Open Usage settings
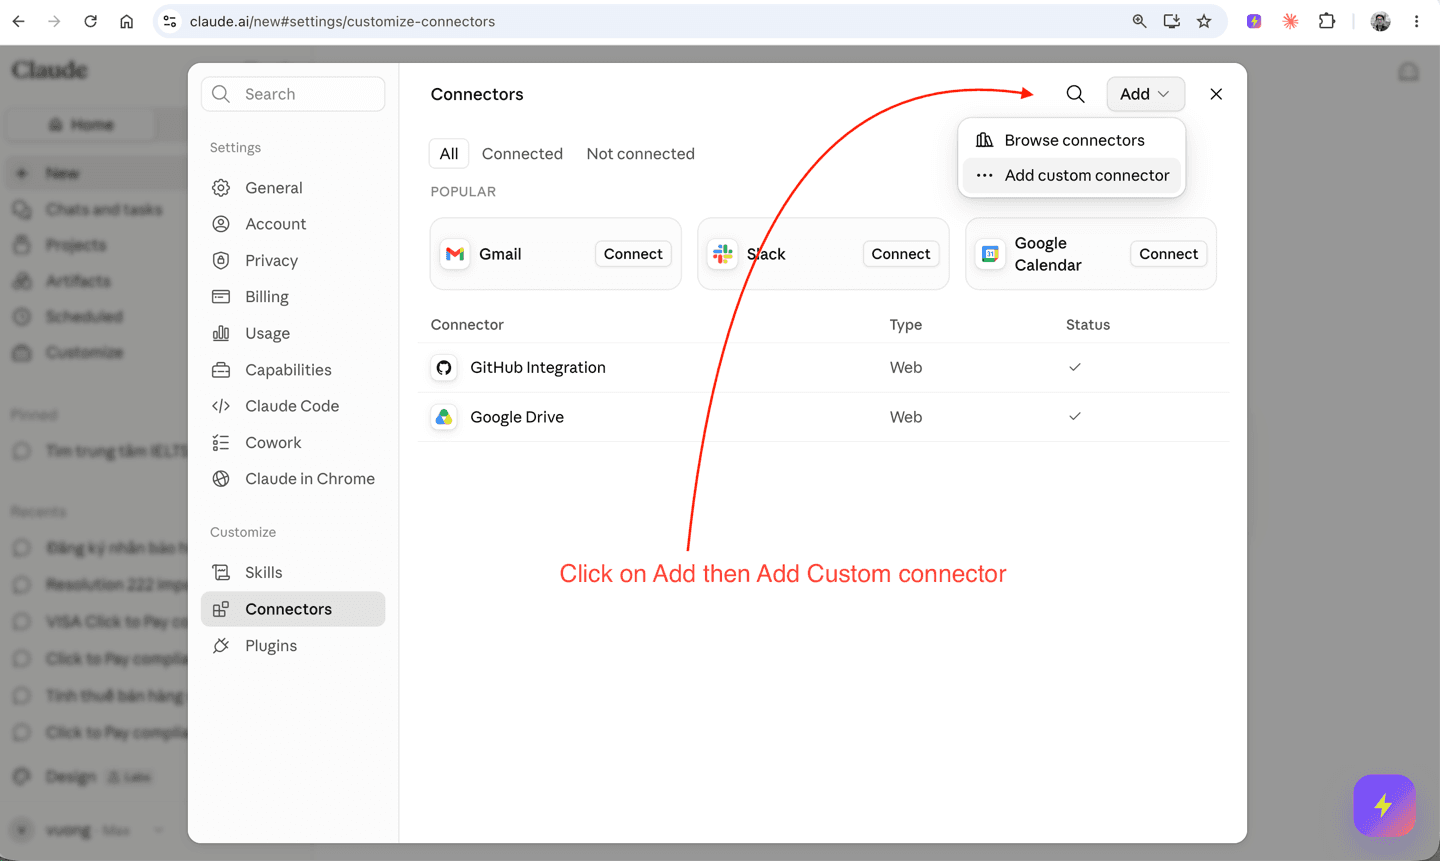The height and width of the screenshot is (861, 1440). tap(293, 333)
